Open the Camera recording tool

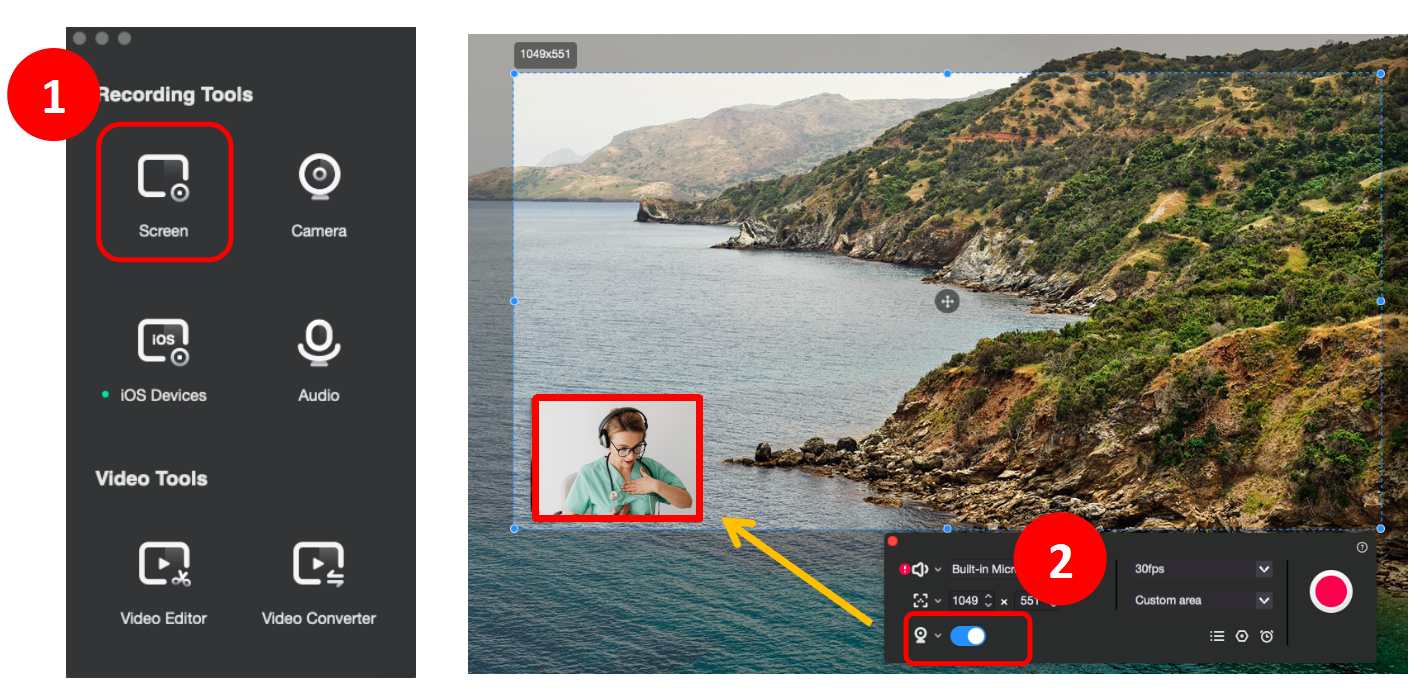319,194
